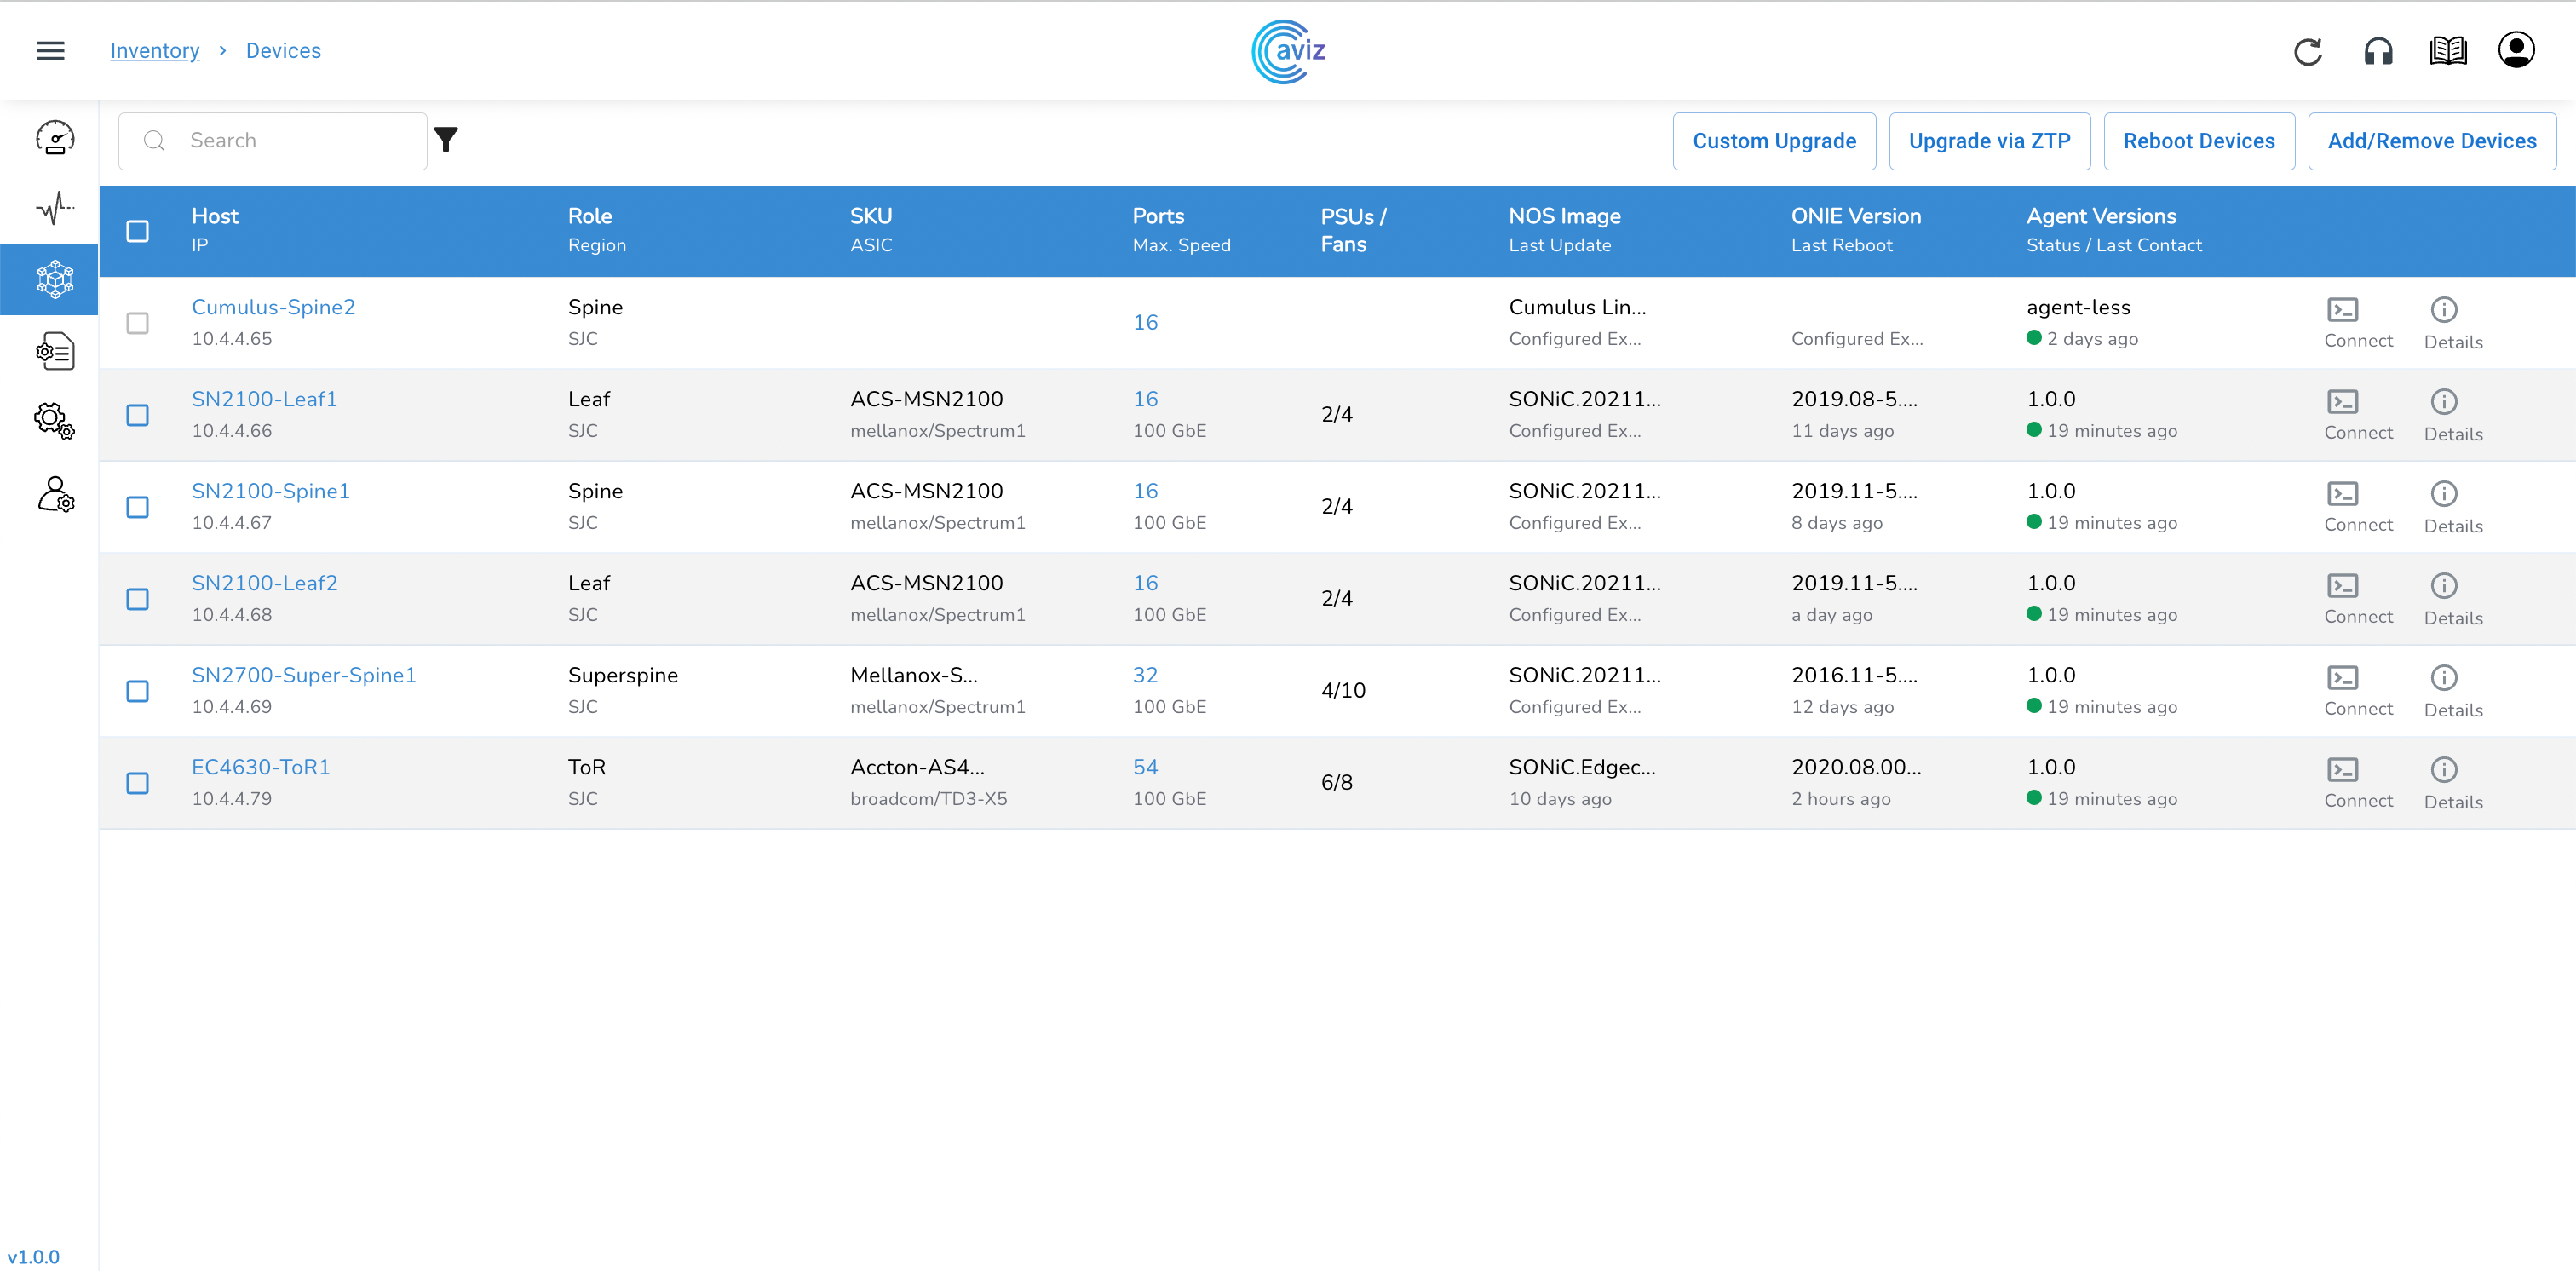Open dashboard gauge icon in sidebar
This screenshot has height=1271, width=2576.
click(x=55, y=137)
